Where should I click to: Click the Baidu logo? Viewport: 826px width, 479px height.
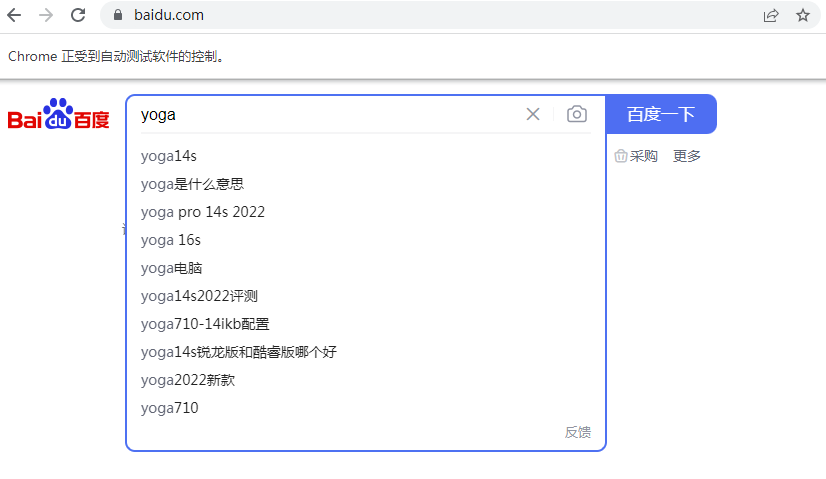tap(58, 114)
